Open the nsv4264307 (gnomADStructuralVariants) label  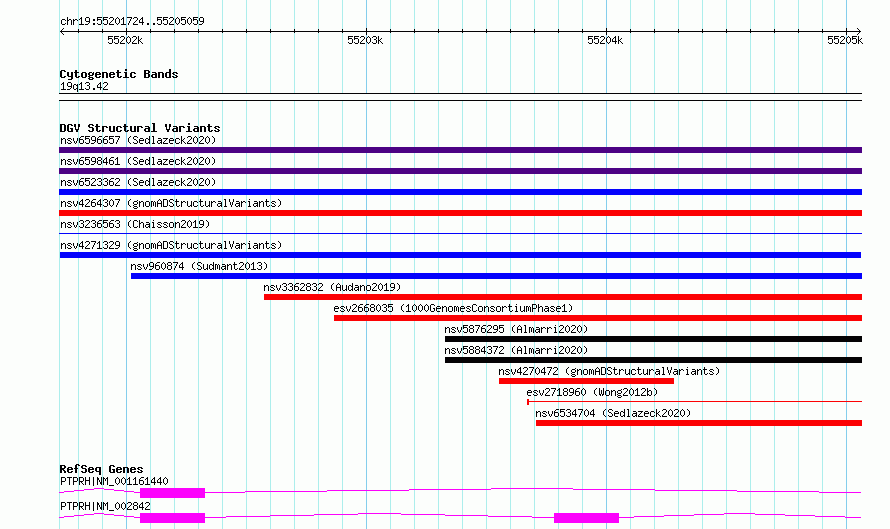coord(171,203)
